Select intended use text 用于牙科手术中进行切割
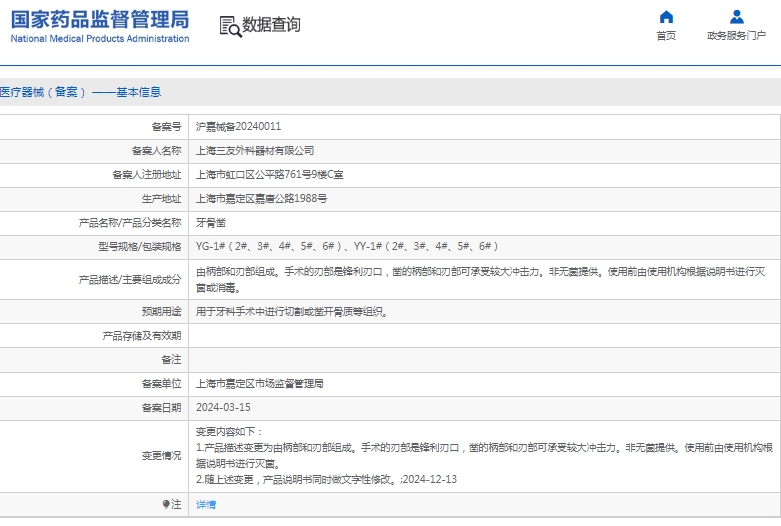Screen dimensions: 781x526 pos(292,312)
